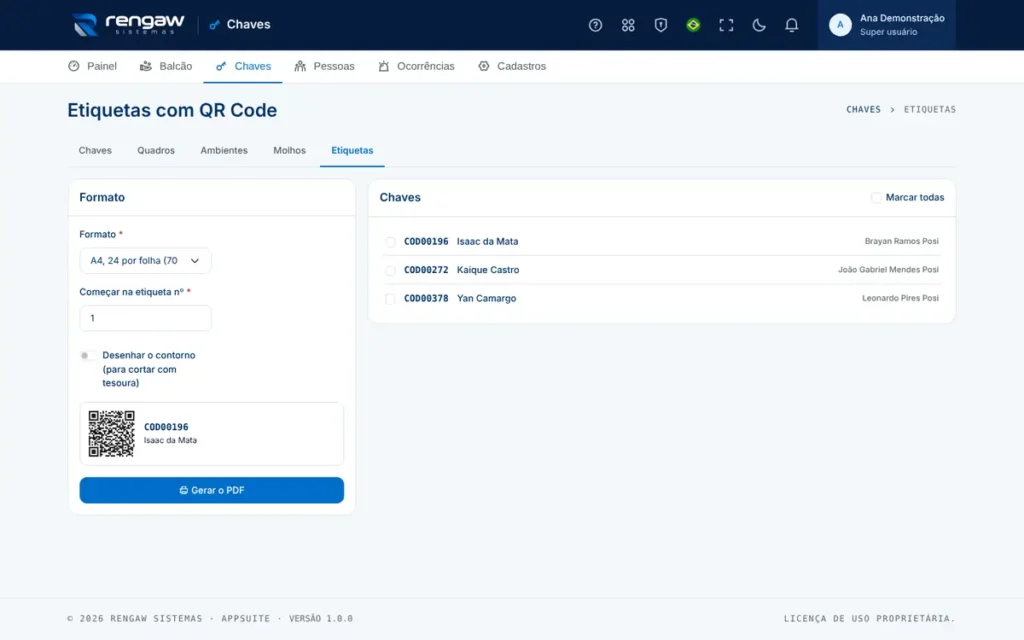The width and height of the screenshot is (1024, 640).
Task: Click the Começar na etiqueta nº field
Action: point(145,318)
